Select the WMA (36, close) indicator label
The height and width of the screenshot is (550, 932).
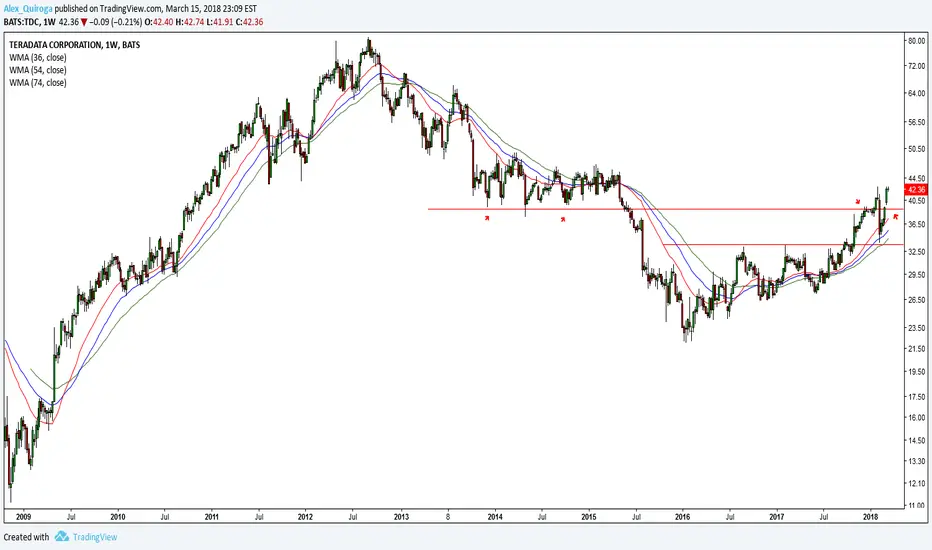pyautogui.click(x=37, y=58)
